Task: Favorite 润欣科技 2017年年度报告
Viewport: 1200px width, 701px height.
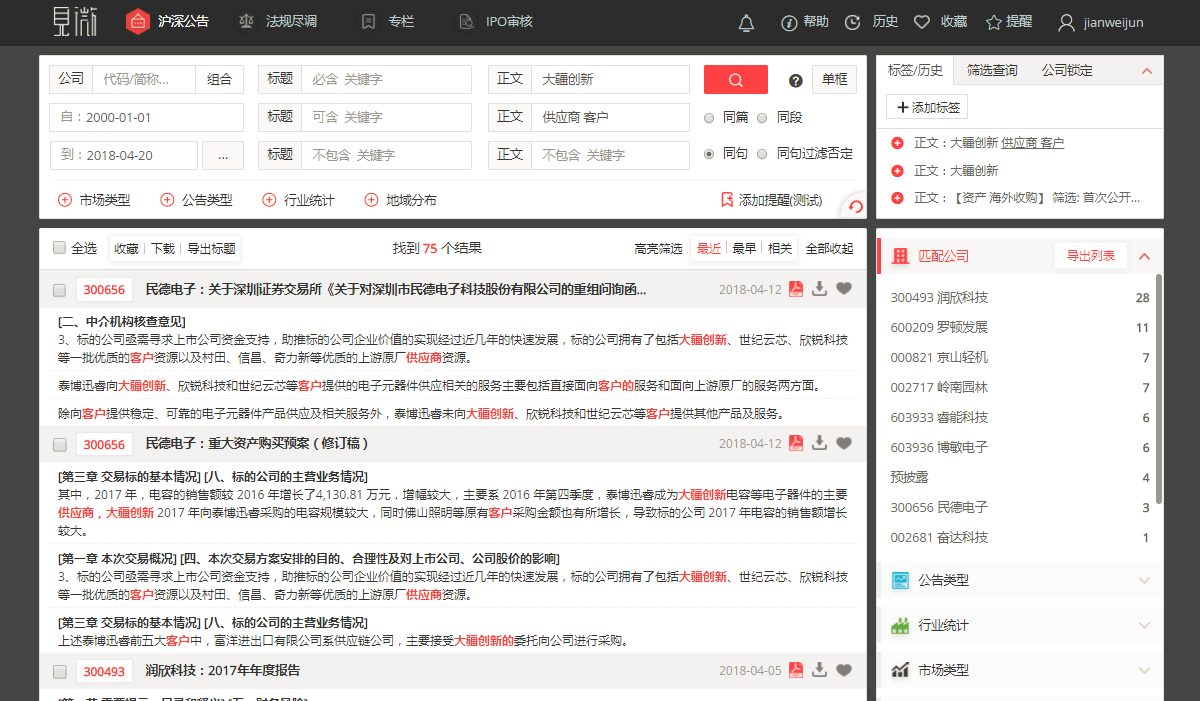Action: tap(844, 670)
